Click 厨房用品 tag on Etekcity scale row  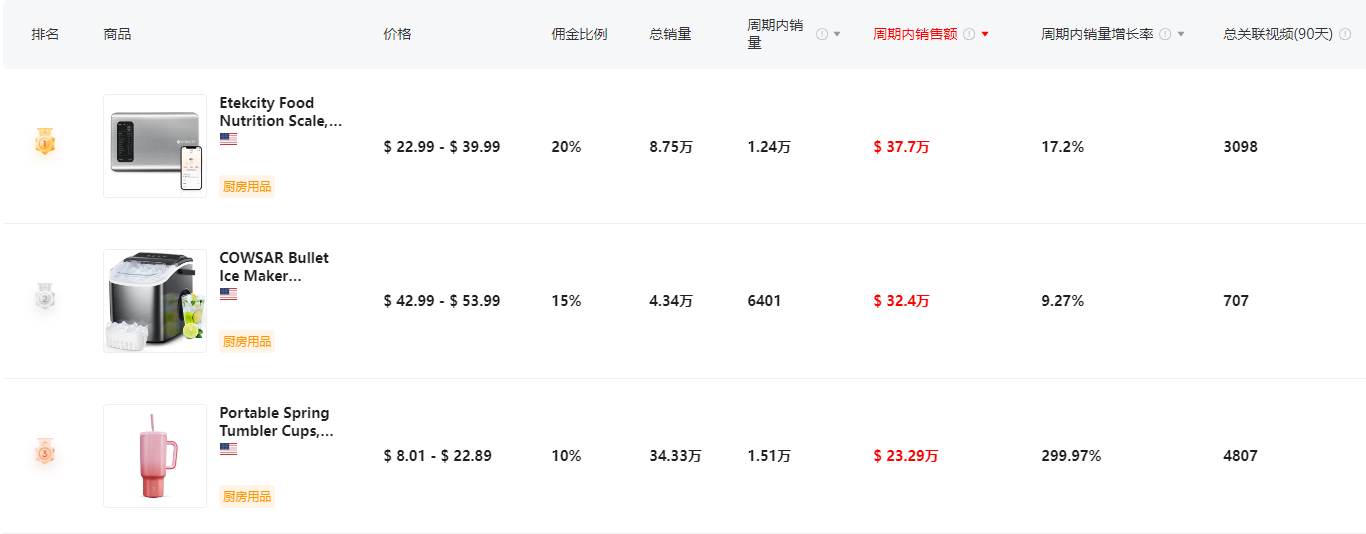coord(247,186)
